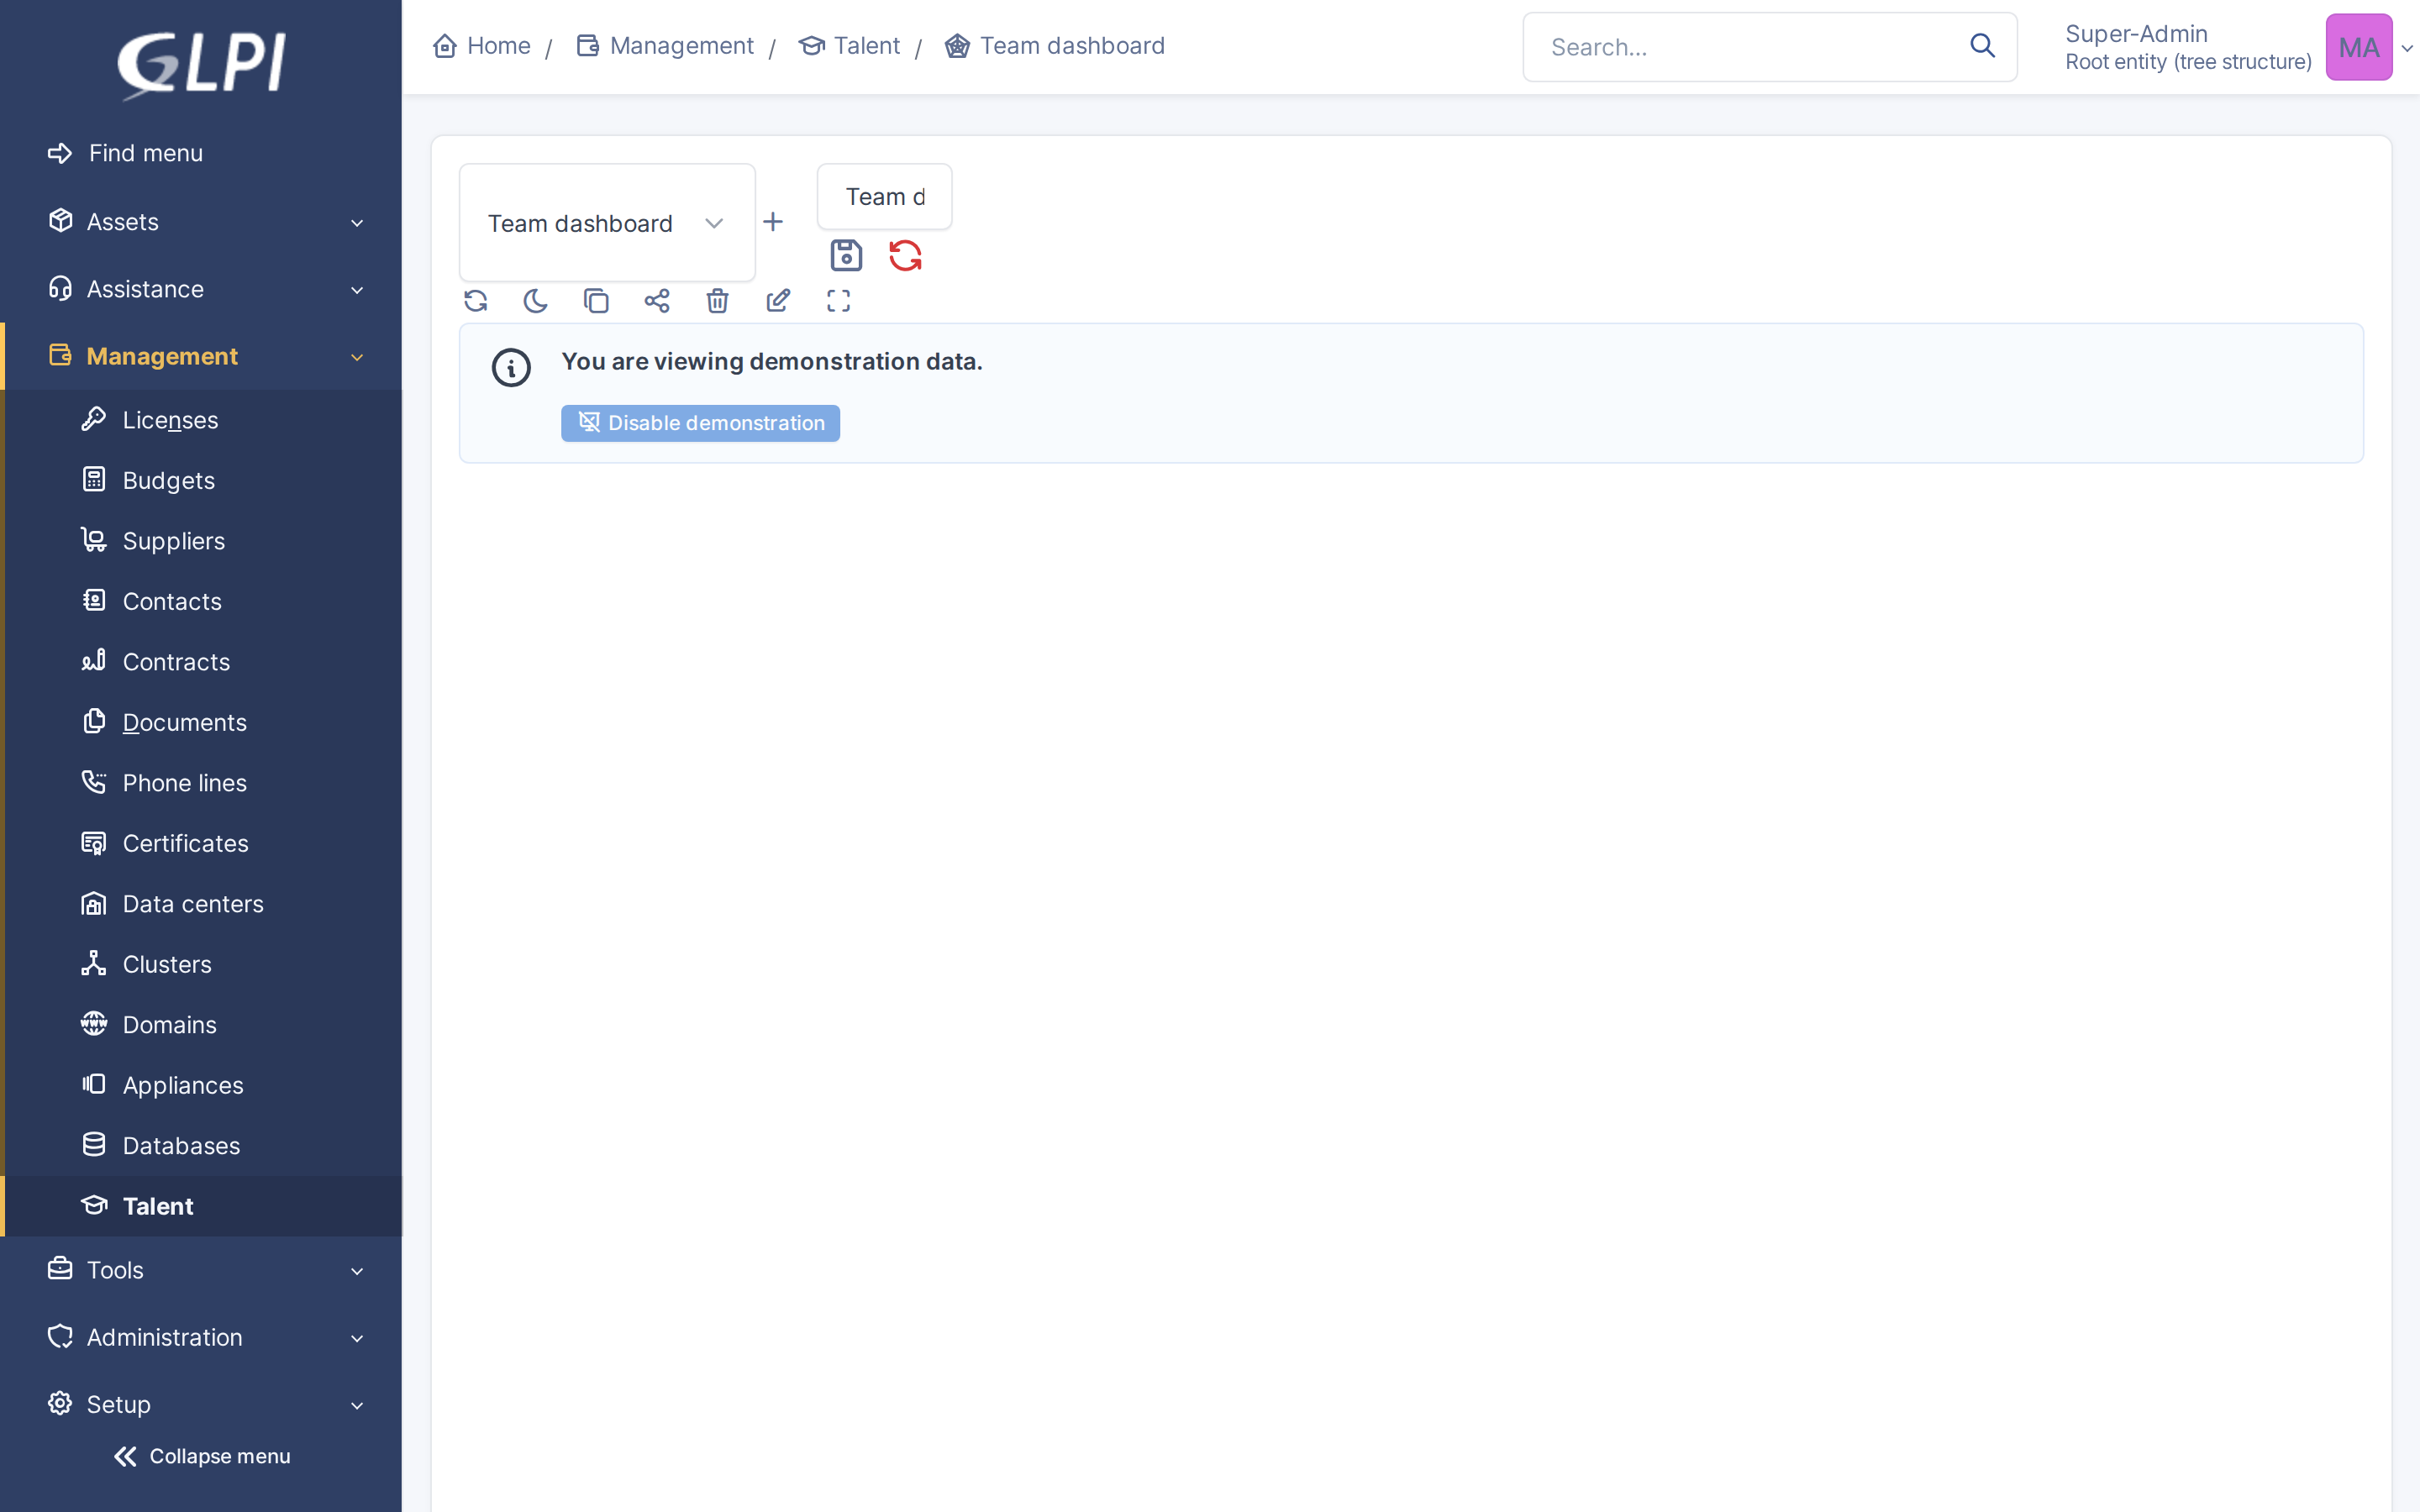Toggle dark mode with moon icon
2420x1512 pixels.
536,301
